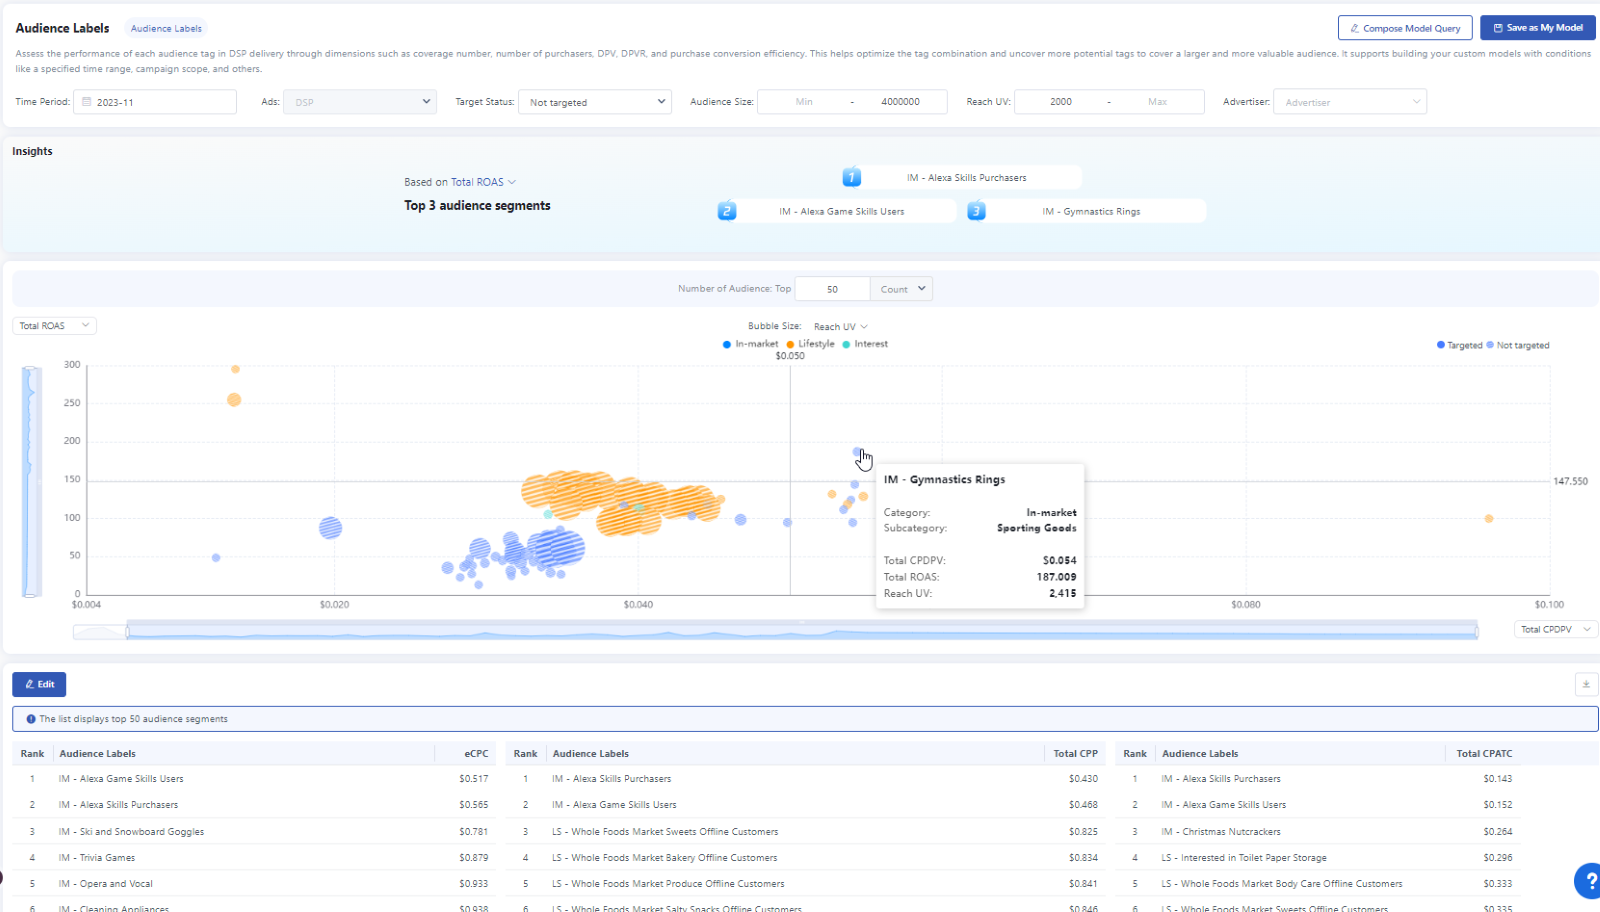Click LS - Whole Foods Market Body Care Offline Customers

click(1281, 884)
